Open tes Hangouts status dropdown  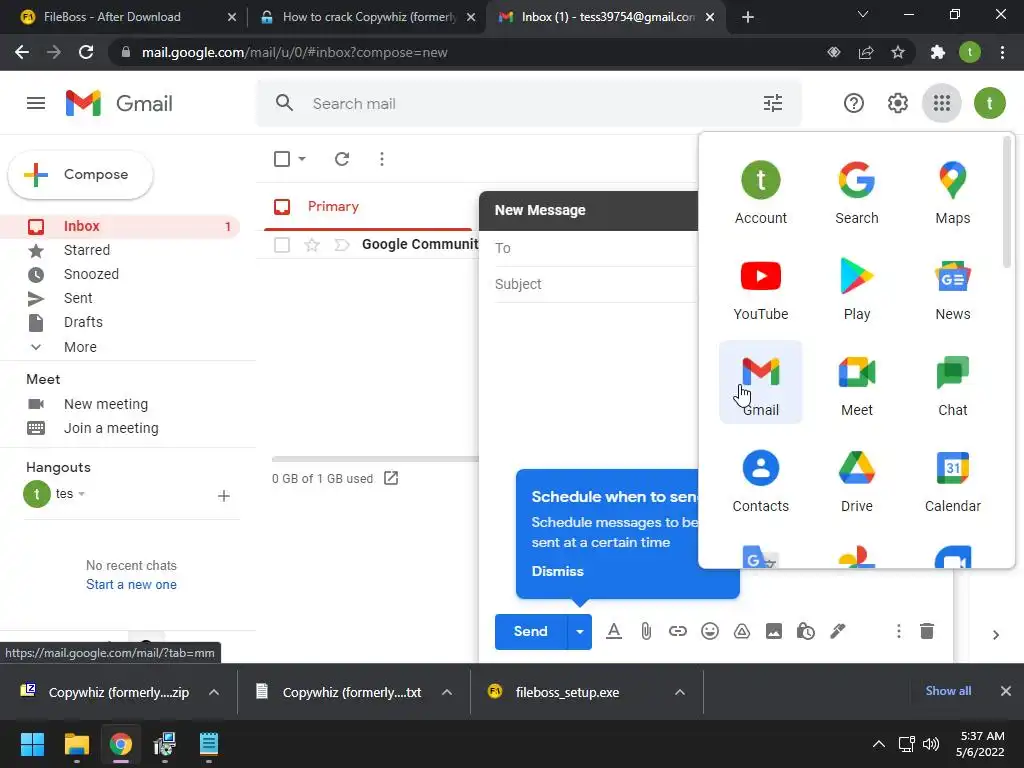pos(82,494)
